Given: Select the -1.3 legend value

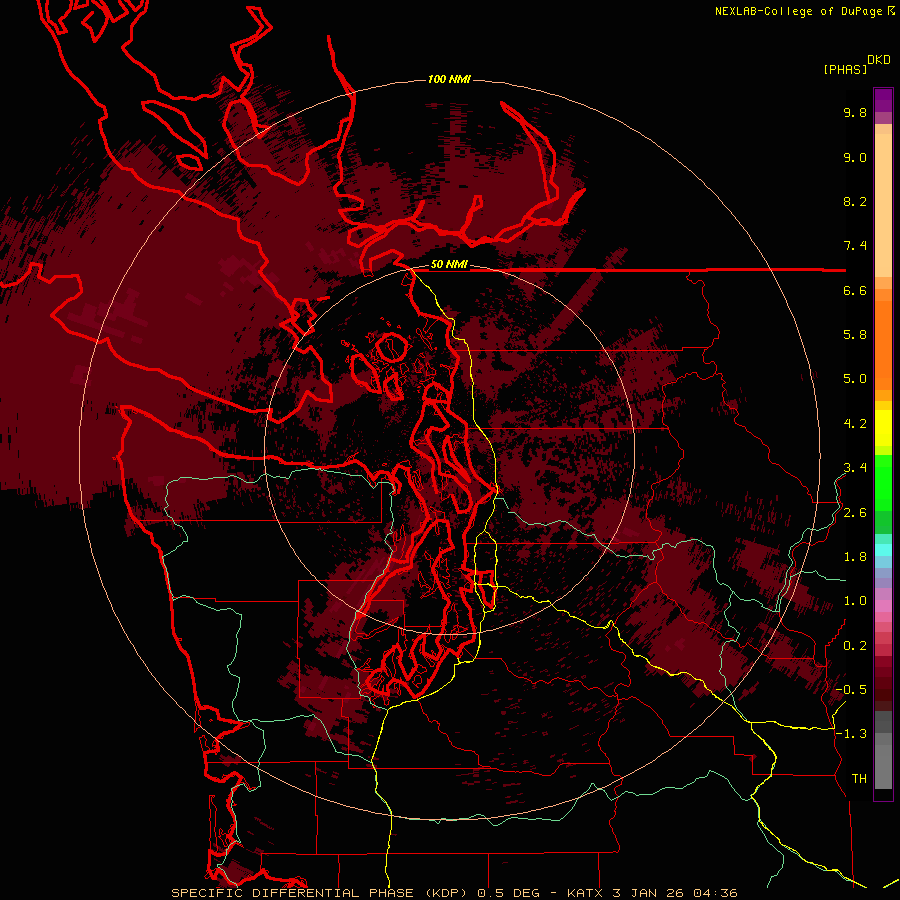Looking at the screenshot, I should pos(851,734).
